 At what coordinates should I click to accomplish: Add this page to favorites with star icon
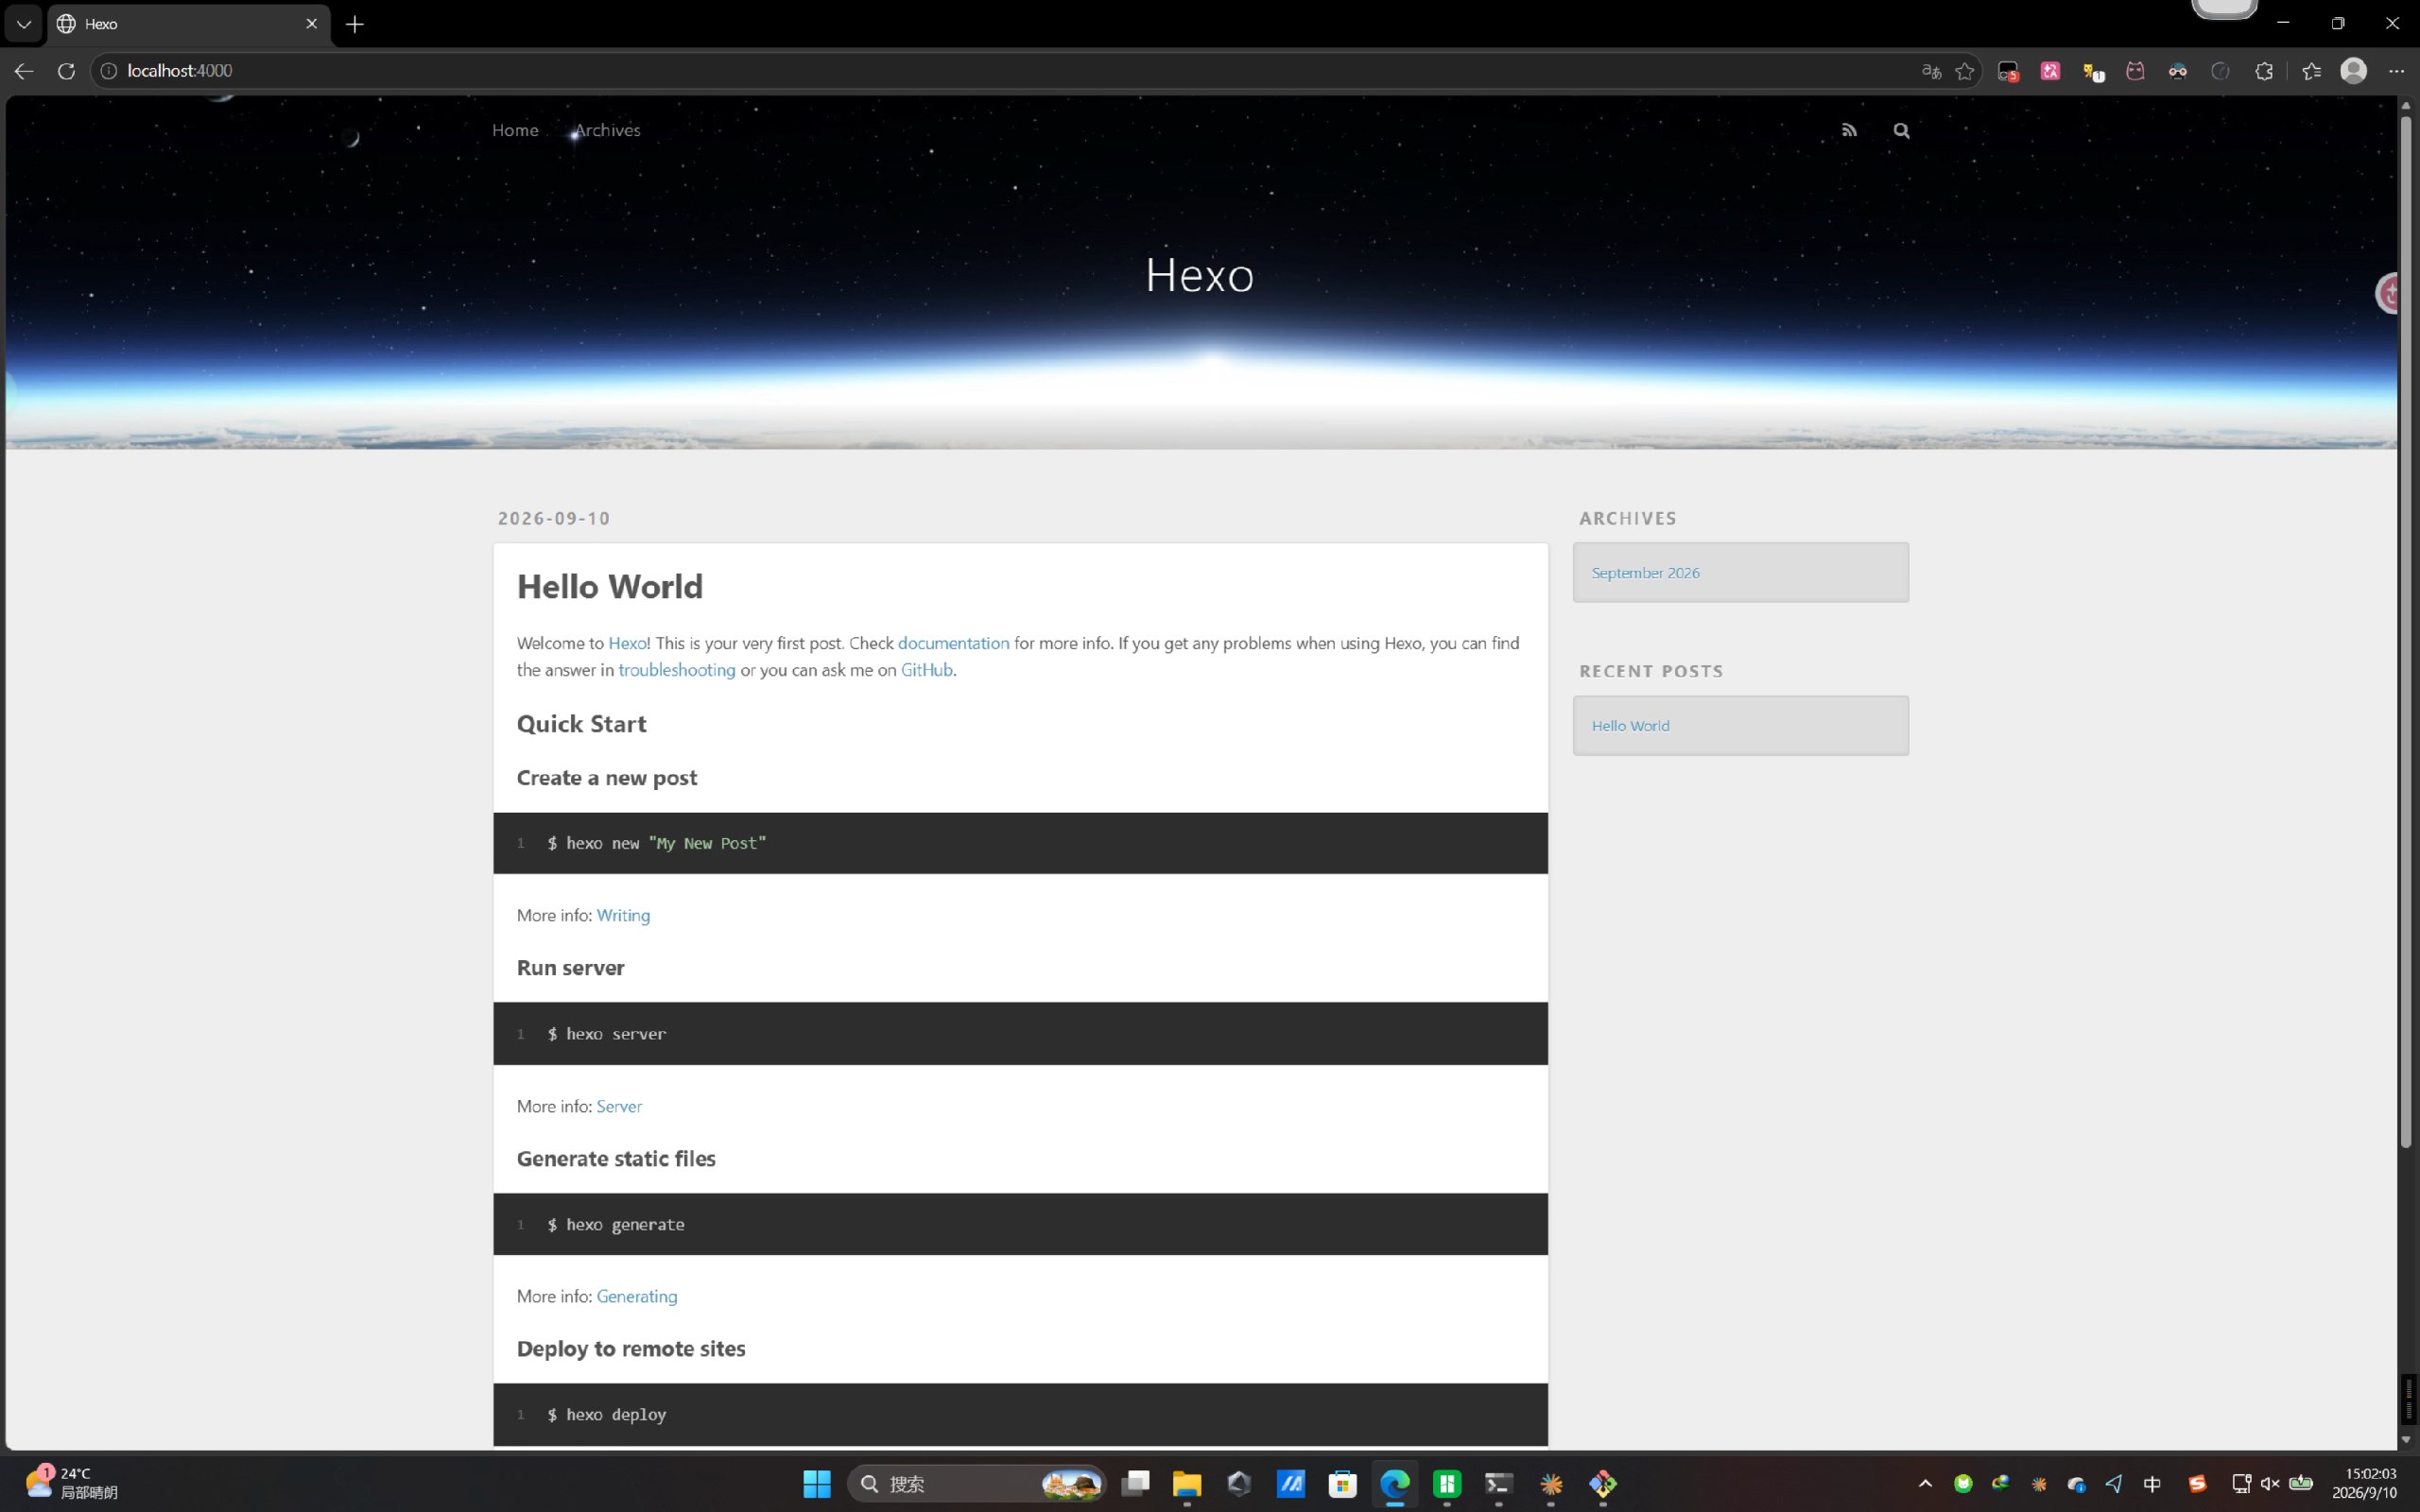(x=1964, y=71)
